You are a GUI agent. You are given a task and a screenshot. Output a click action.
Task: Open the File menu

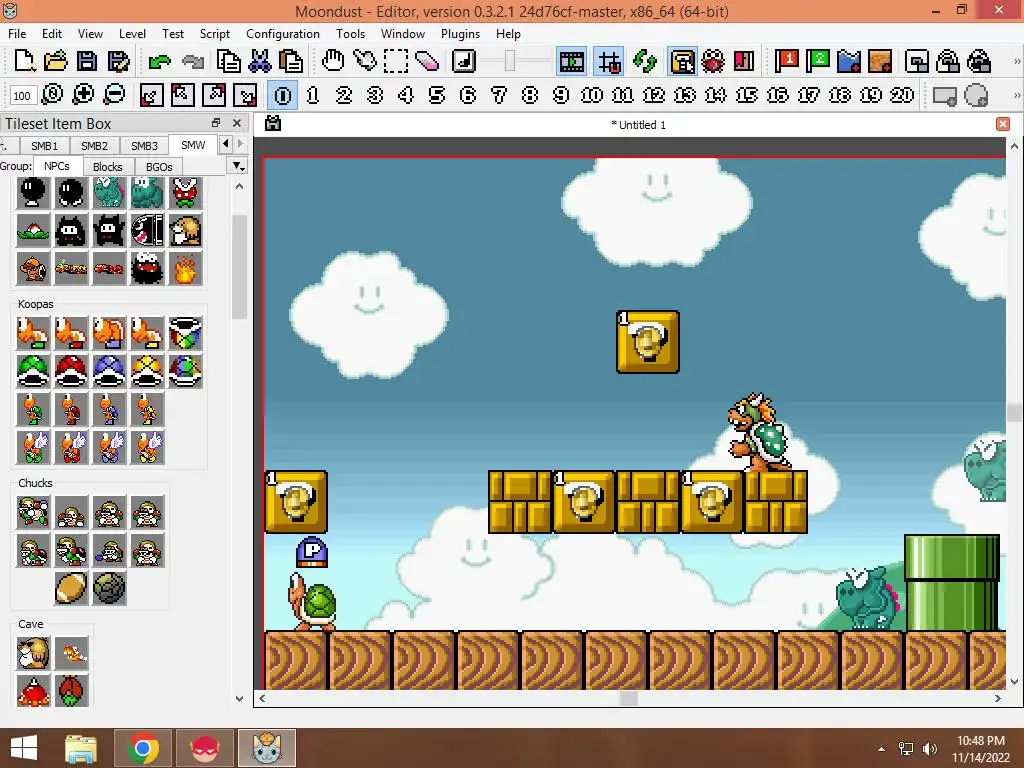[x=17, y=33]
